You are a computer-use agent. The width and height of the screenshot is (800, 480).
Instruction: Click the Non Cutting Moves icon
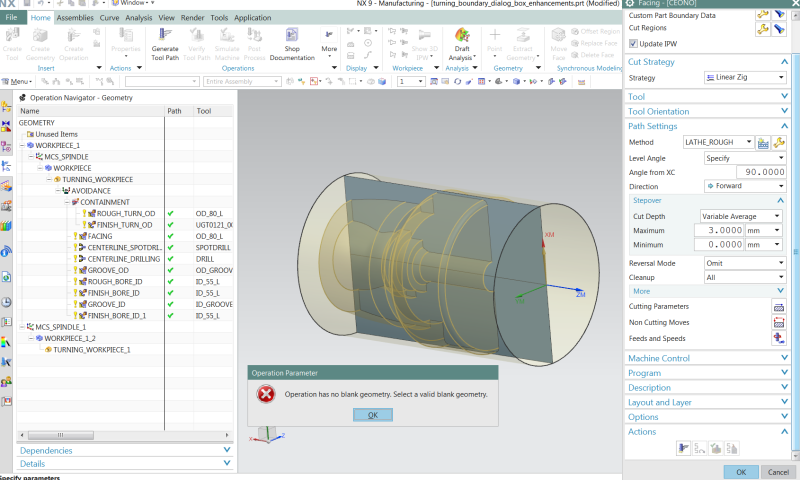tap(779, 322)
